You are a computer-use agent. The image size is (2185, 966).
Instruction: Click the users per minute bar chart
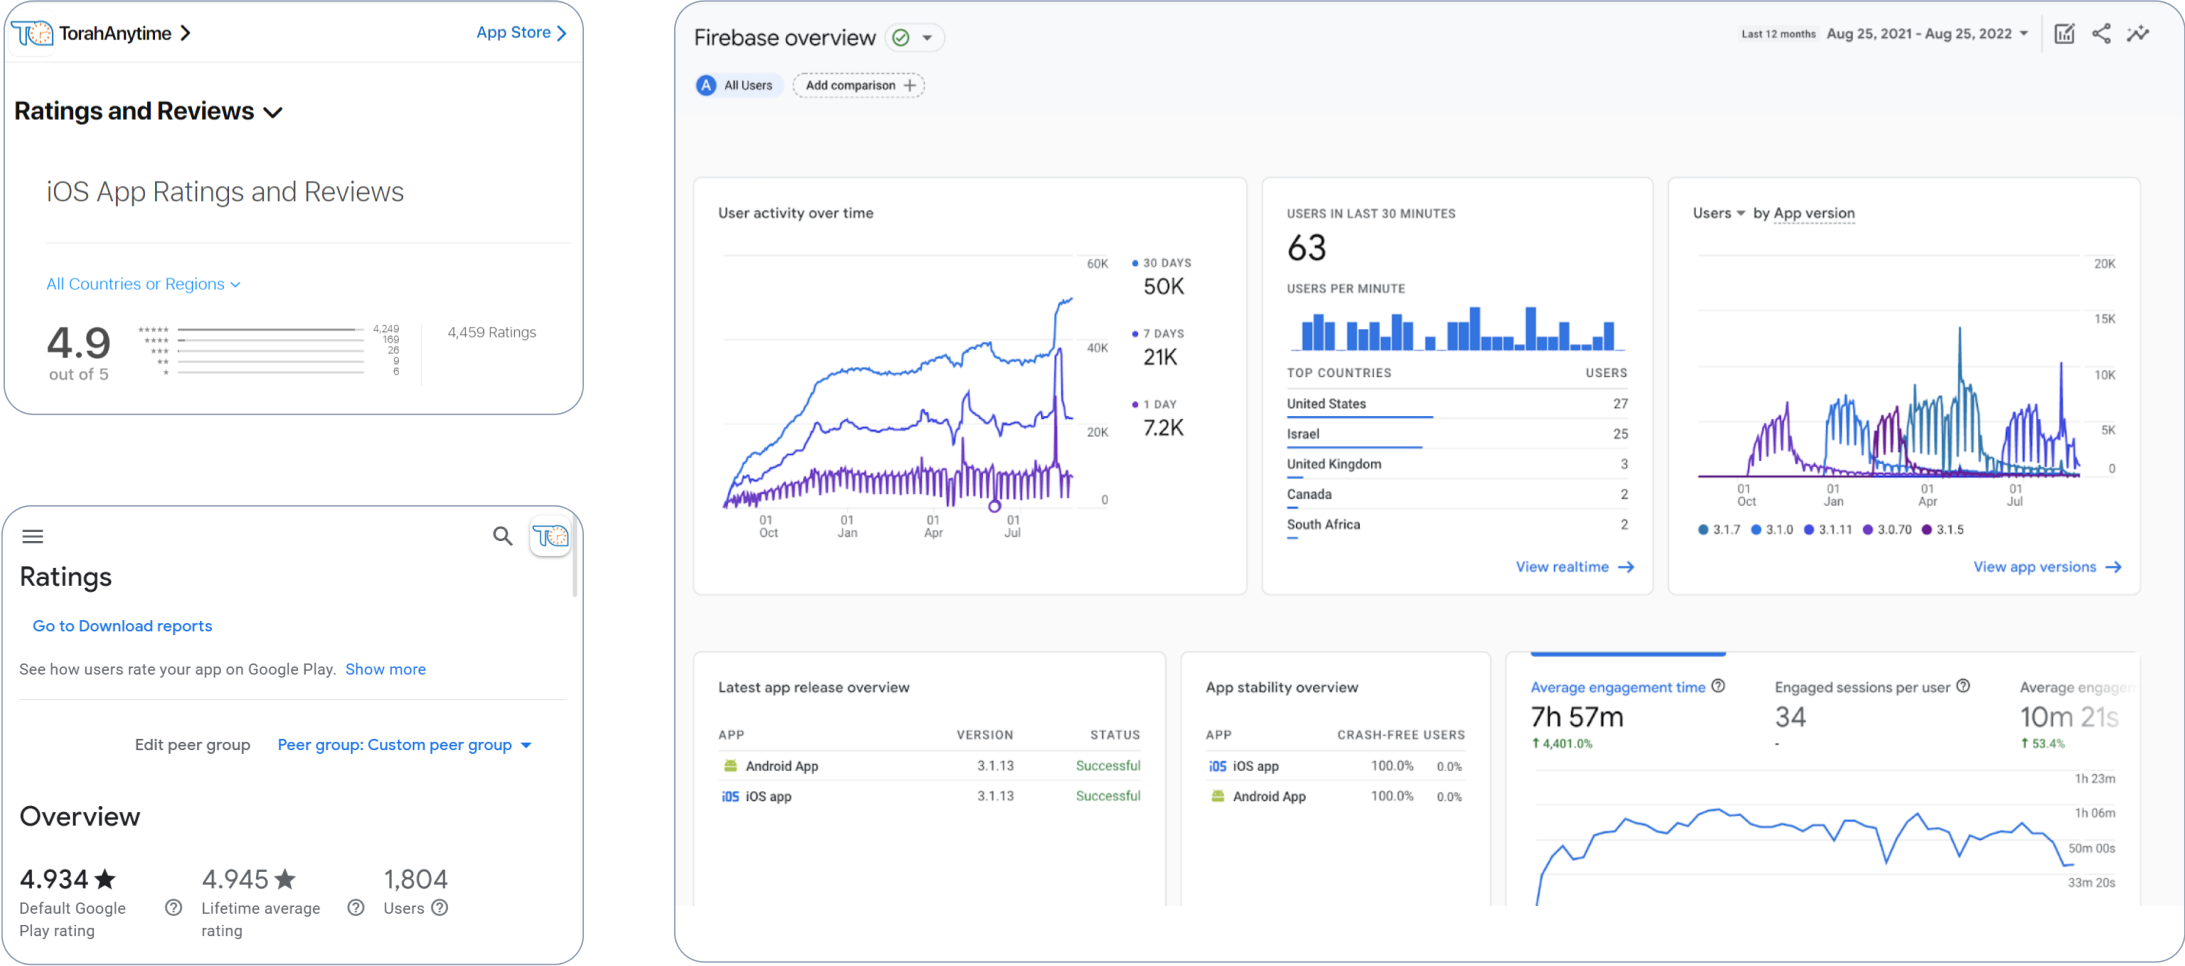pos(1456,329)
